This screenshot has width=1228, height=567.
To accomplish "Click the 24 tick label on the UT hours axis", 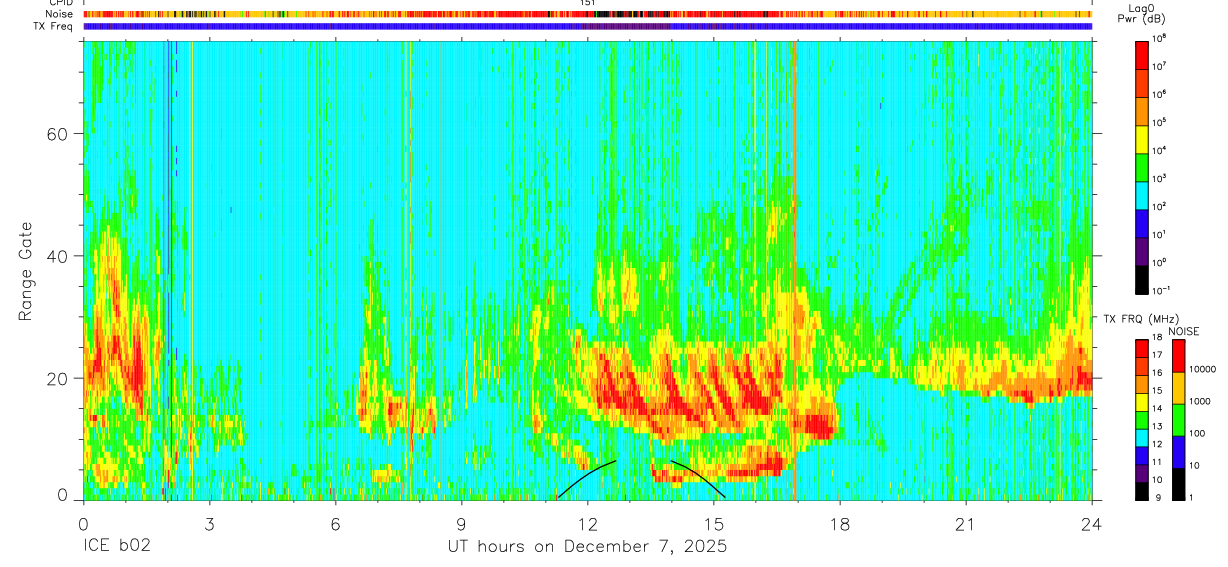I will (x=1092, y=523).
